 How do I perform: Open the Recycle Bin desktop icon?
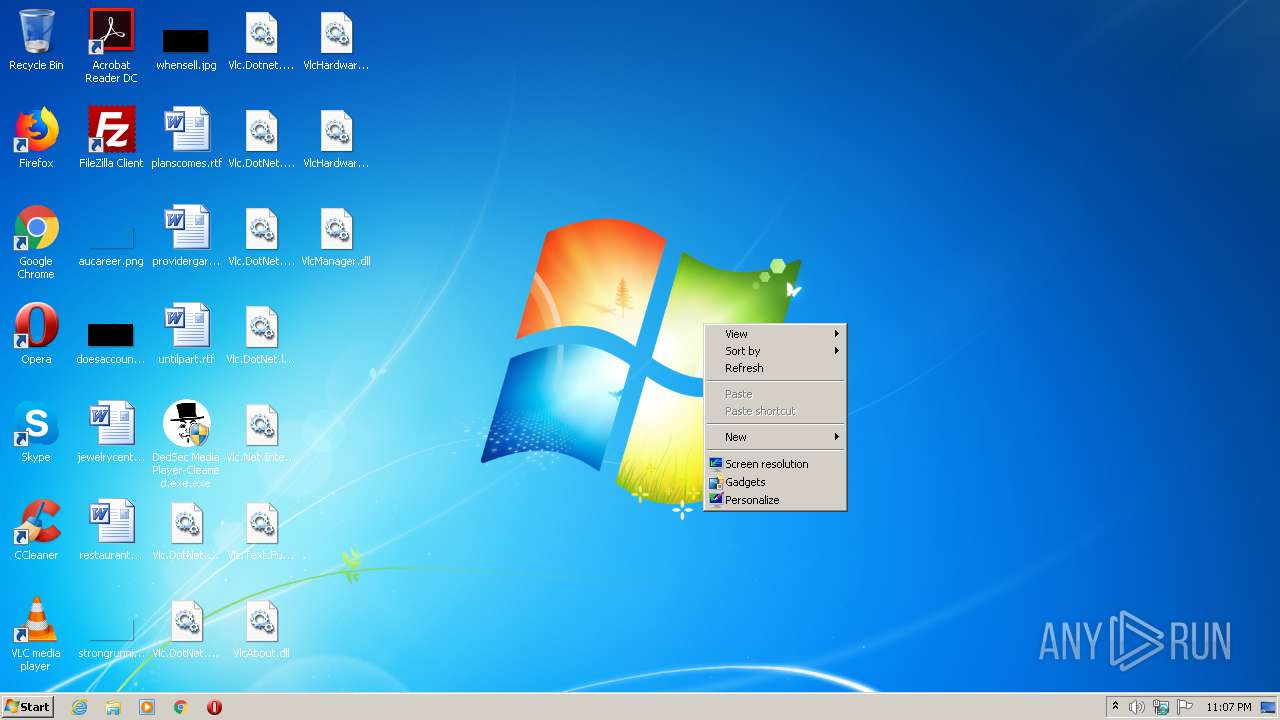tap(36, 40)
